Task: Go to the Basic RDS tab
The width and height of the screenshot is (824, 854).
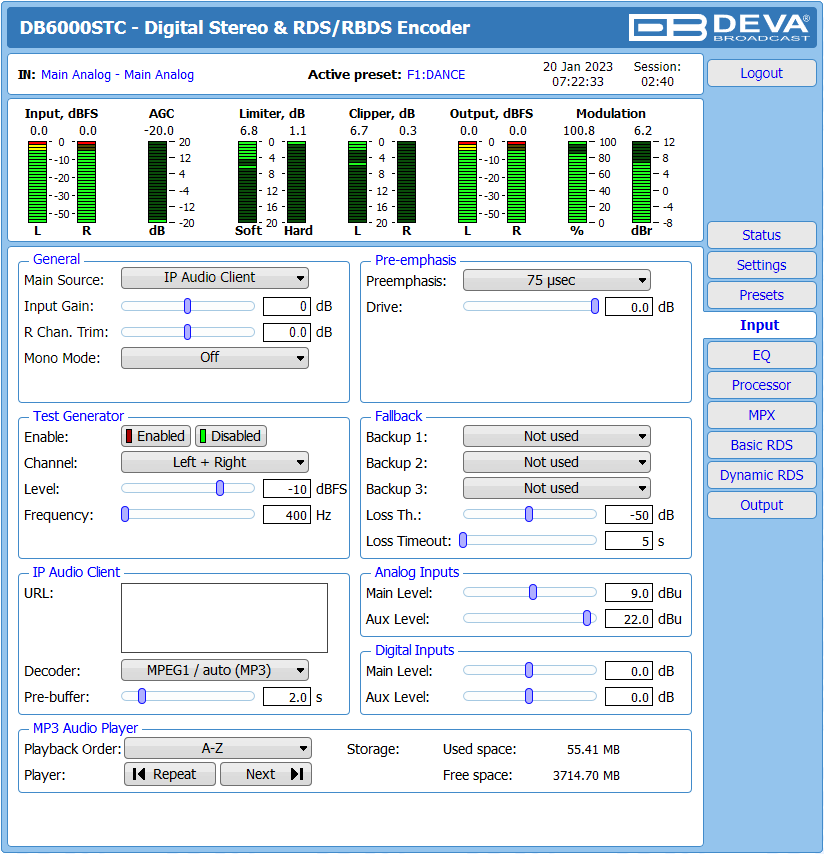Action: pyautogui.click(x=761, y=445)
